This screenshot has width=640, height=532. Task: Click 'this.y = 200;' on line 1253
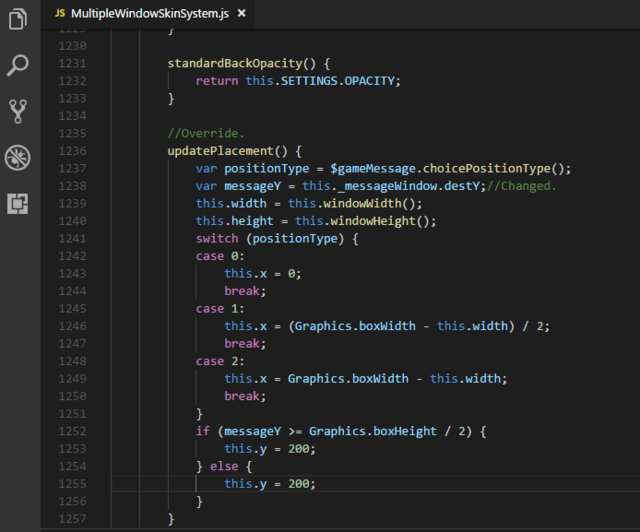tap(270, 449)
